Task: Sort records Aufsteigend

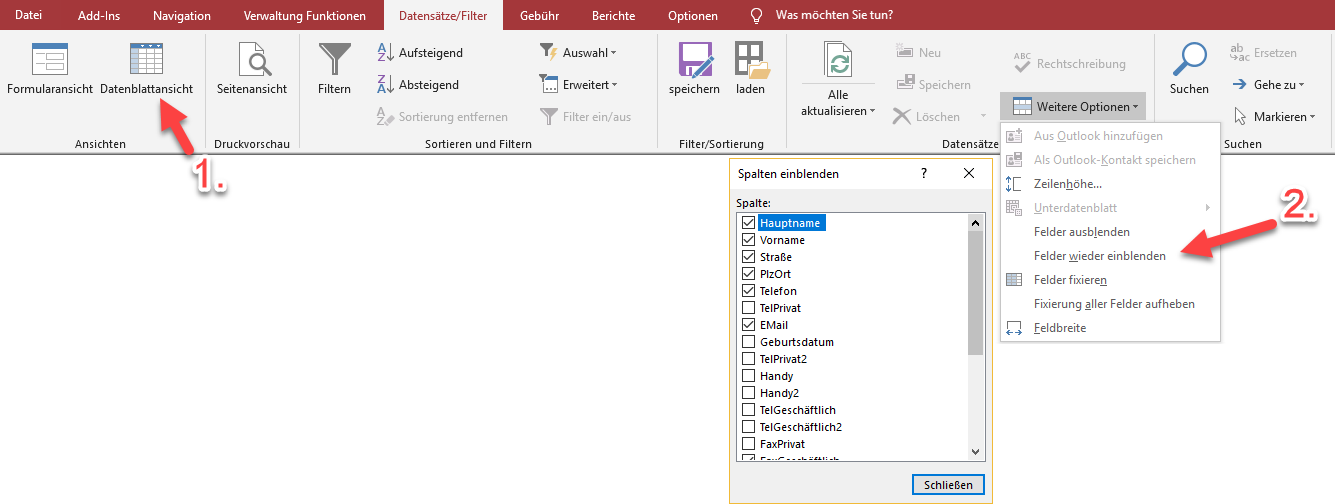Action: (x=420, y=53)
